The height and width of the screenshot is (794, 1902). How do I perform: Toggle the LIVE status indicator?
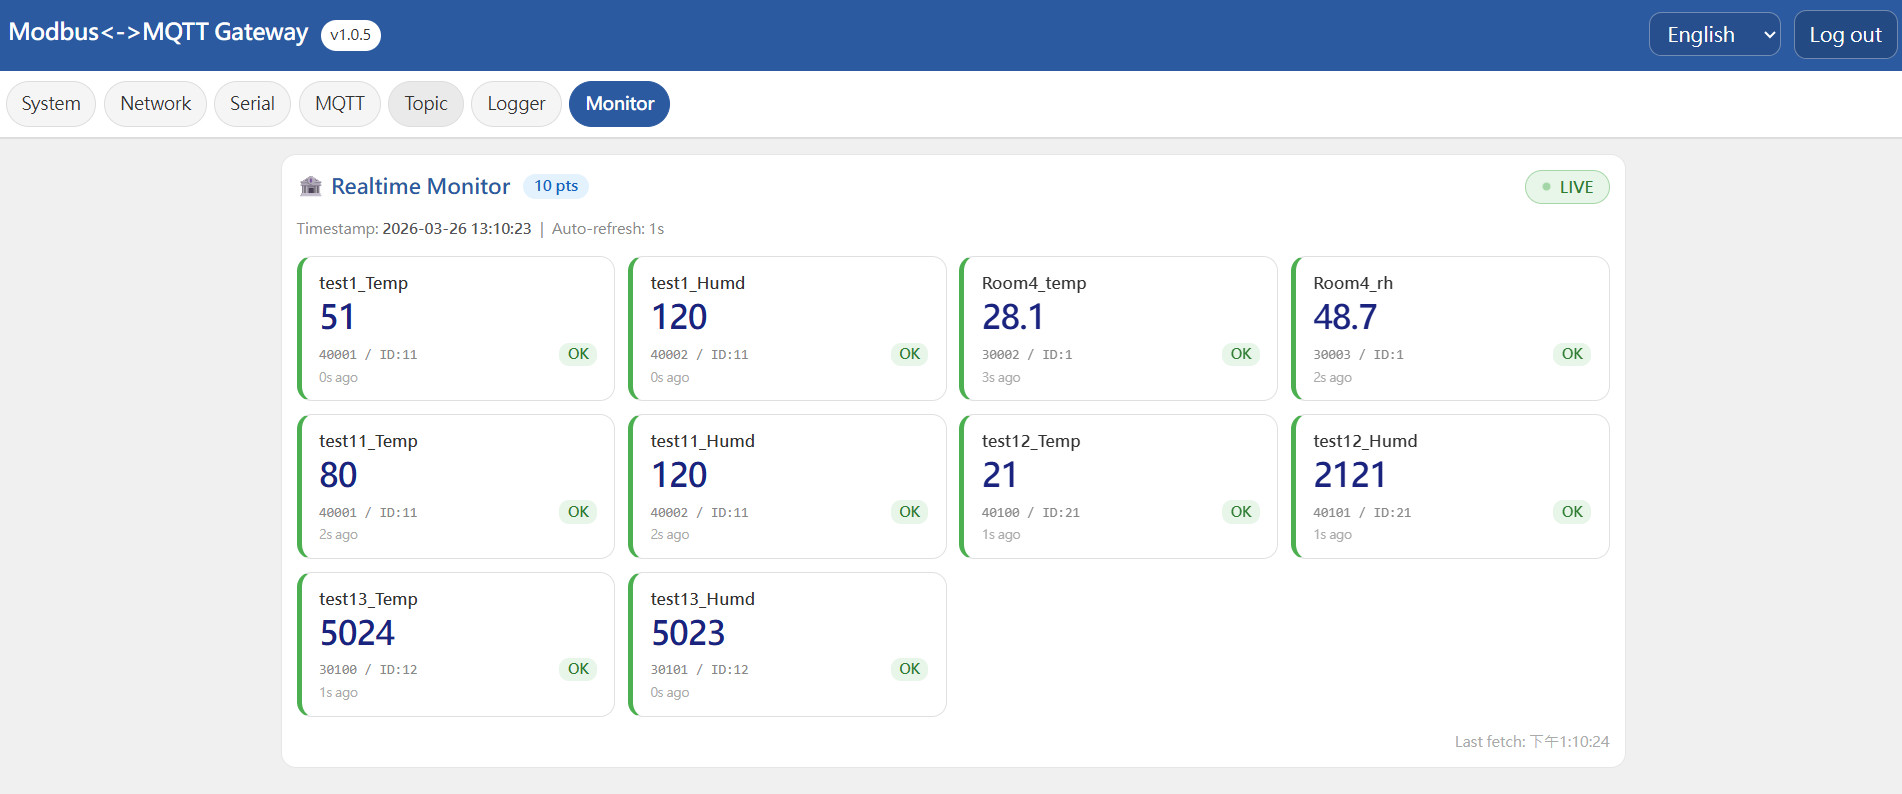point(1566,187)
